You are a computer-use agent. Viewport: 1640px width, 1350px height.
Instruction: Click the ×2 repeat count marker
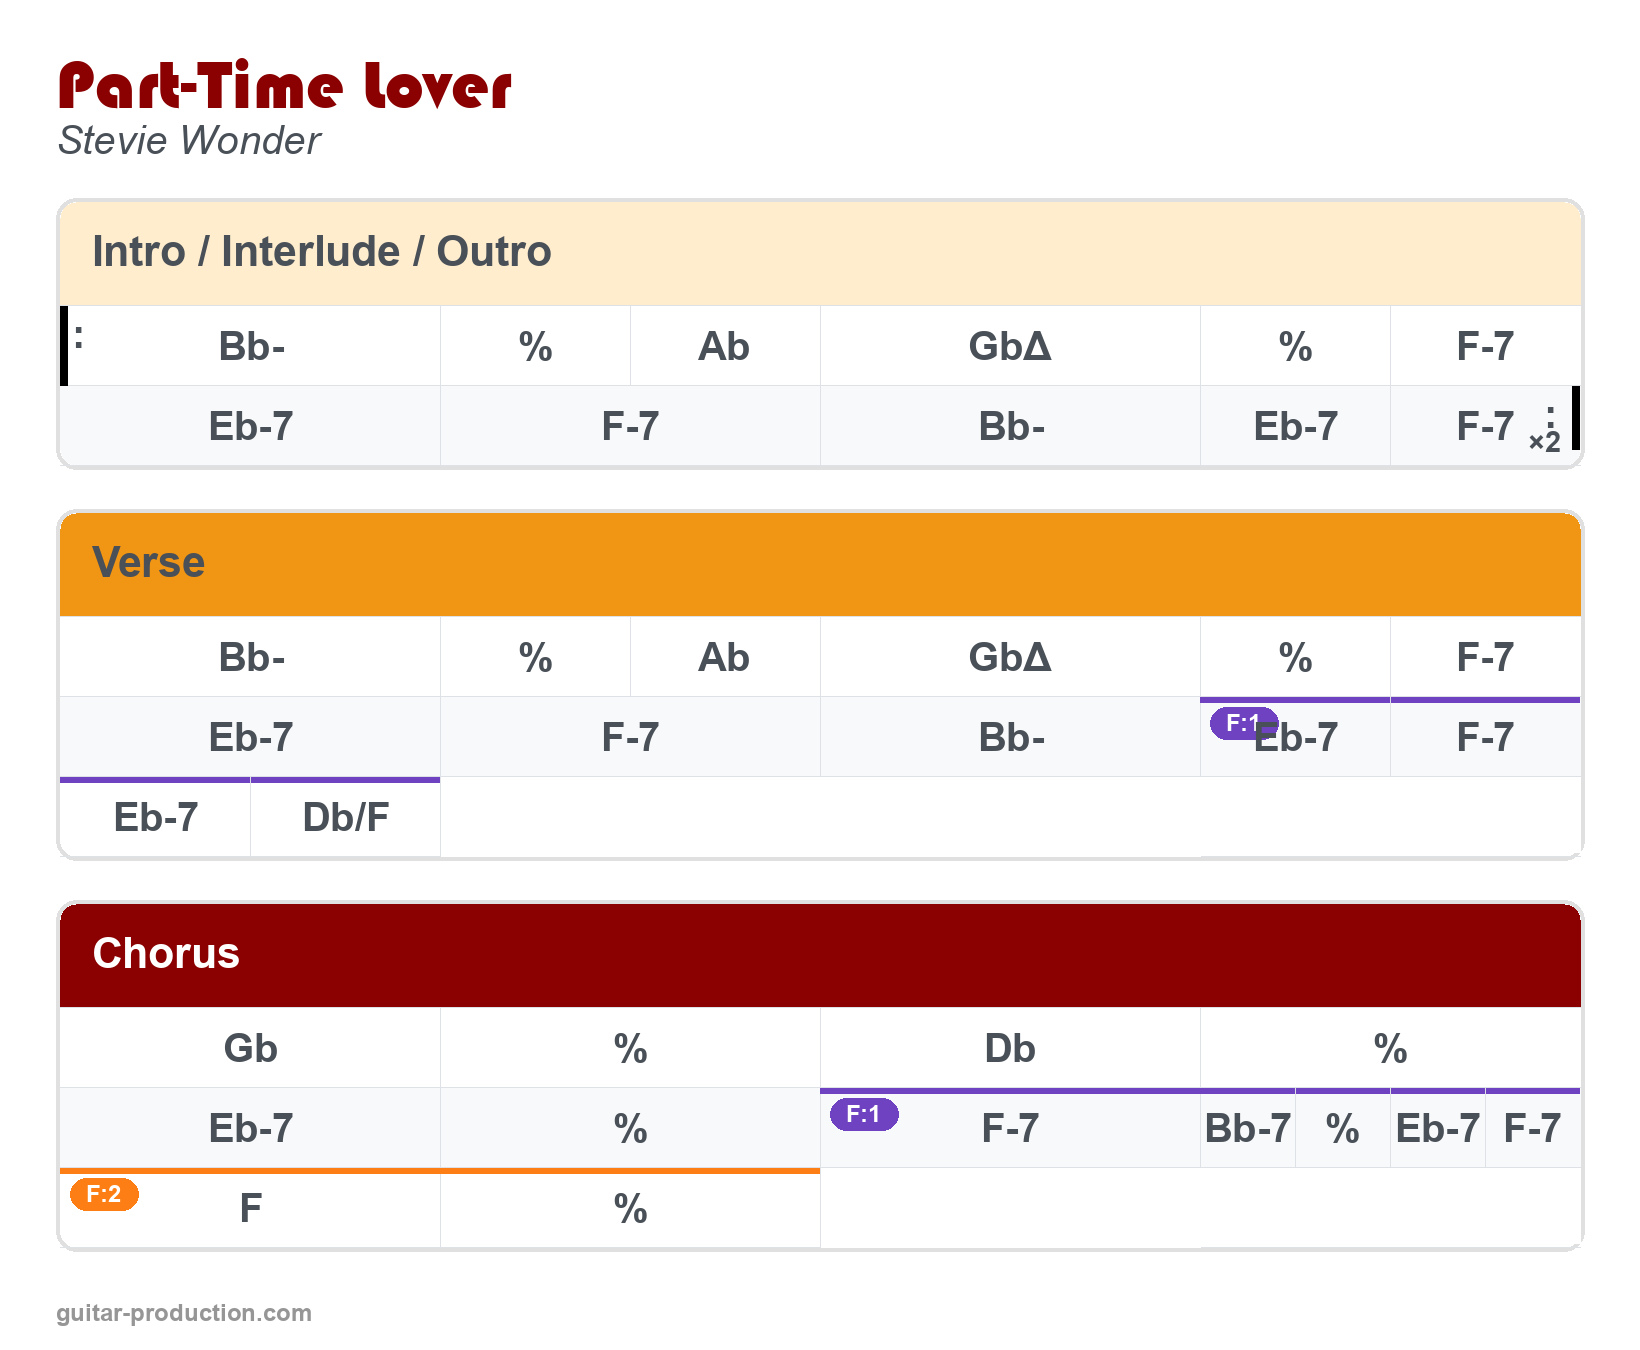point(1544,442)
